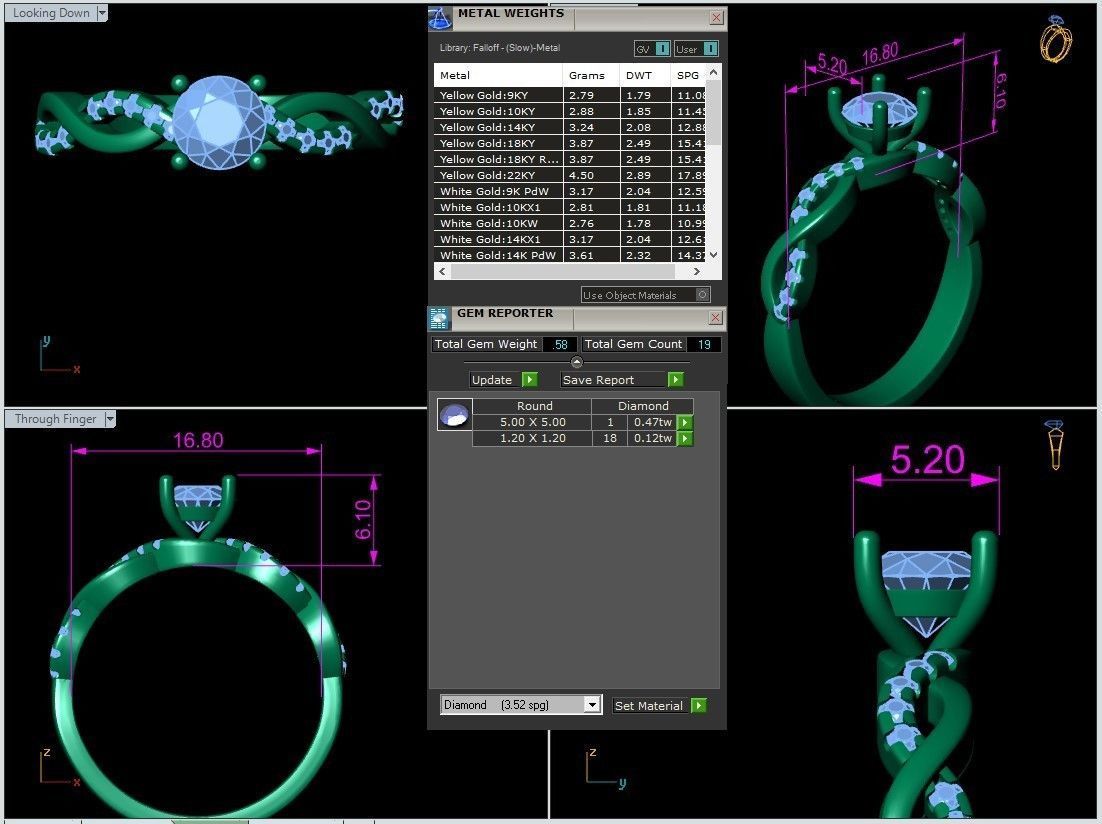
Task: Select the 5.00 X 5.00 gem size cell
Action: tap(533, 422)
